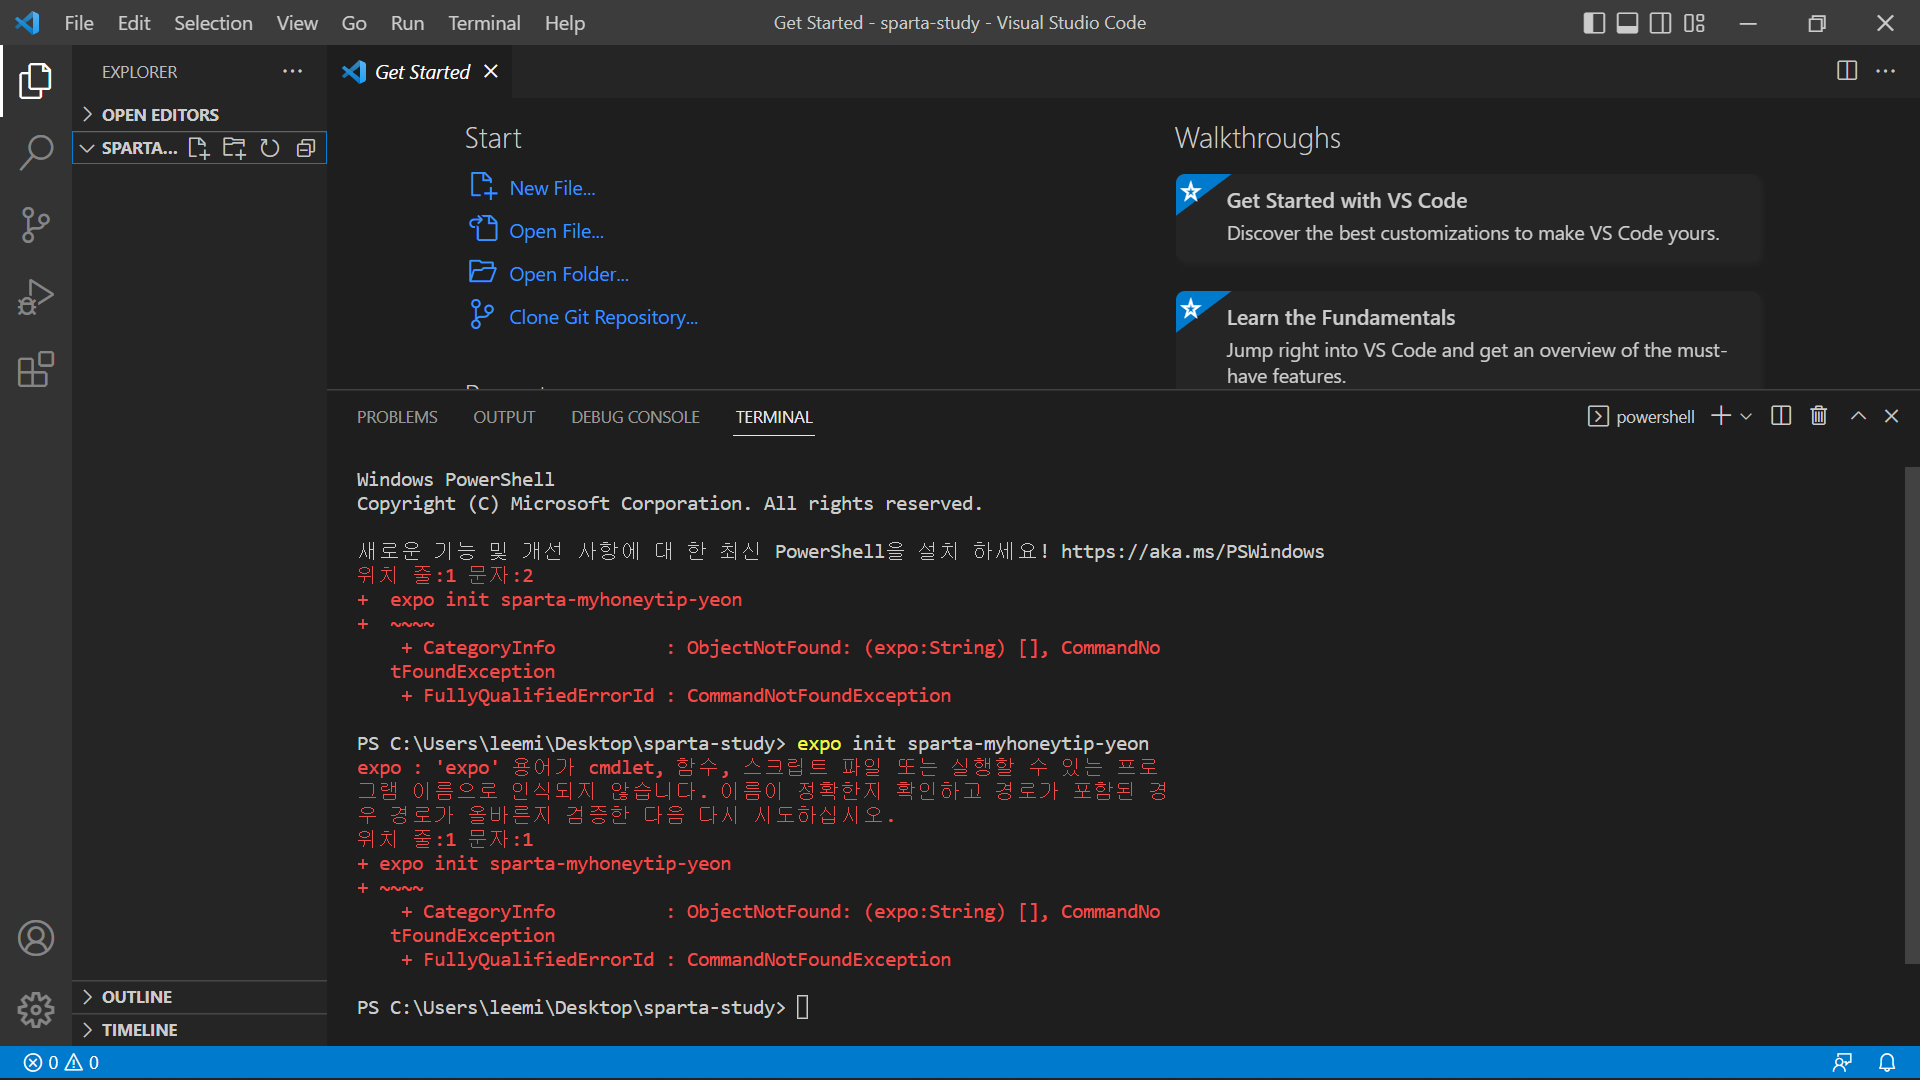Click the Open File... link
1920x1080 pixels.
pyautogui.click(x=537, y=231)
